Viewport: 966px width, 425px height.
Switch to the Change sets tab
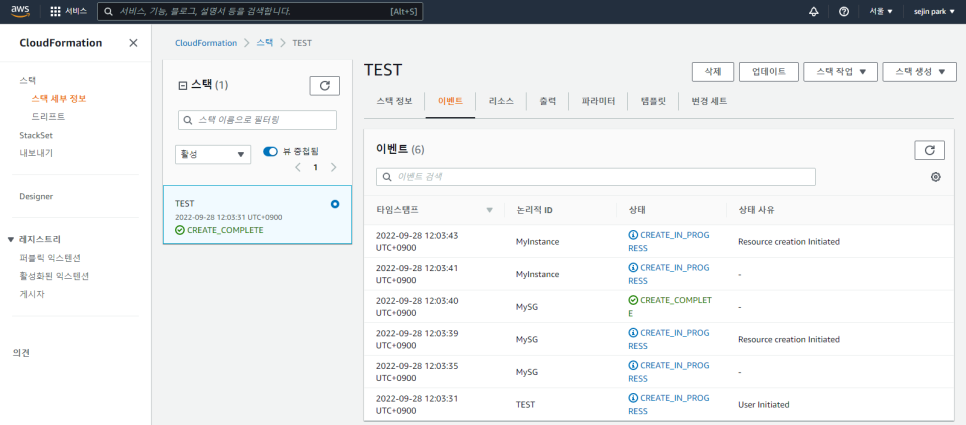coord(709,101)
